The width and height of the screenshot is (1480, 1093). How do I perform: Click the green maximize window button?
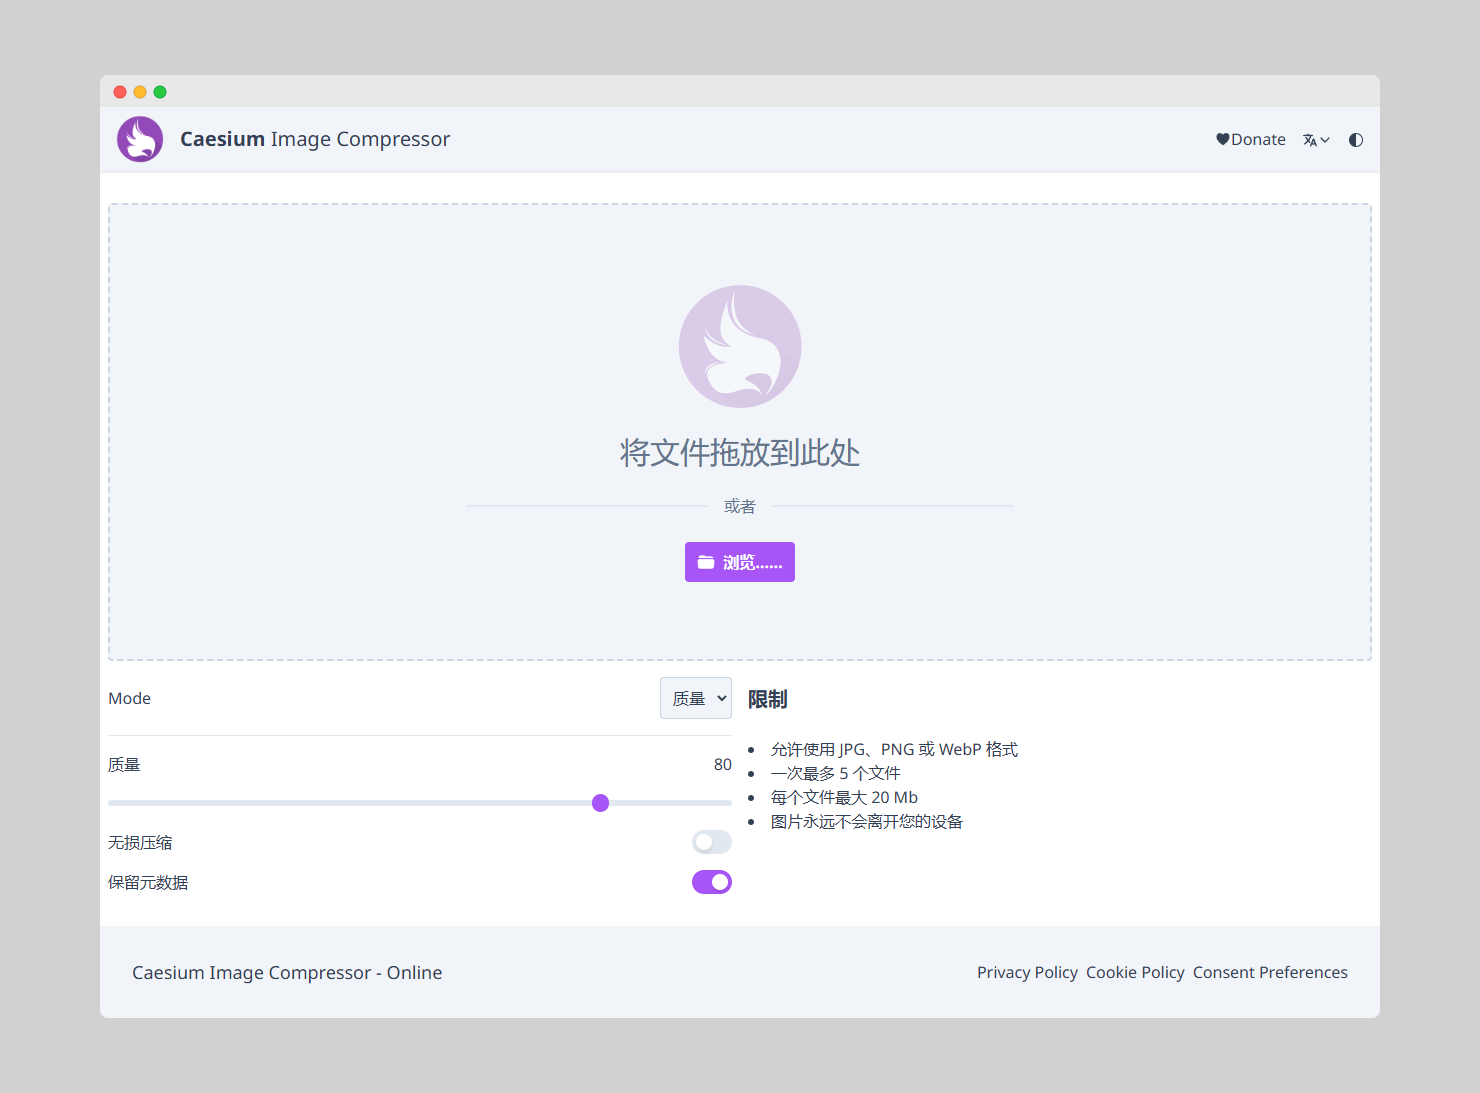(x=160, y=92)
